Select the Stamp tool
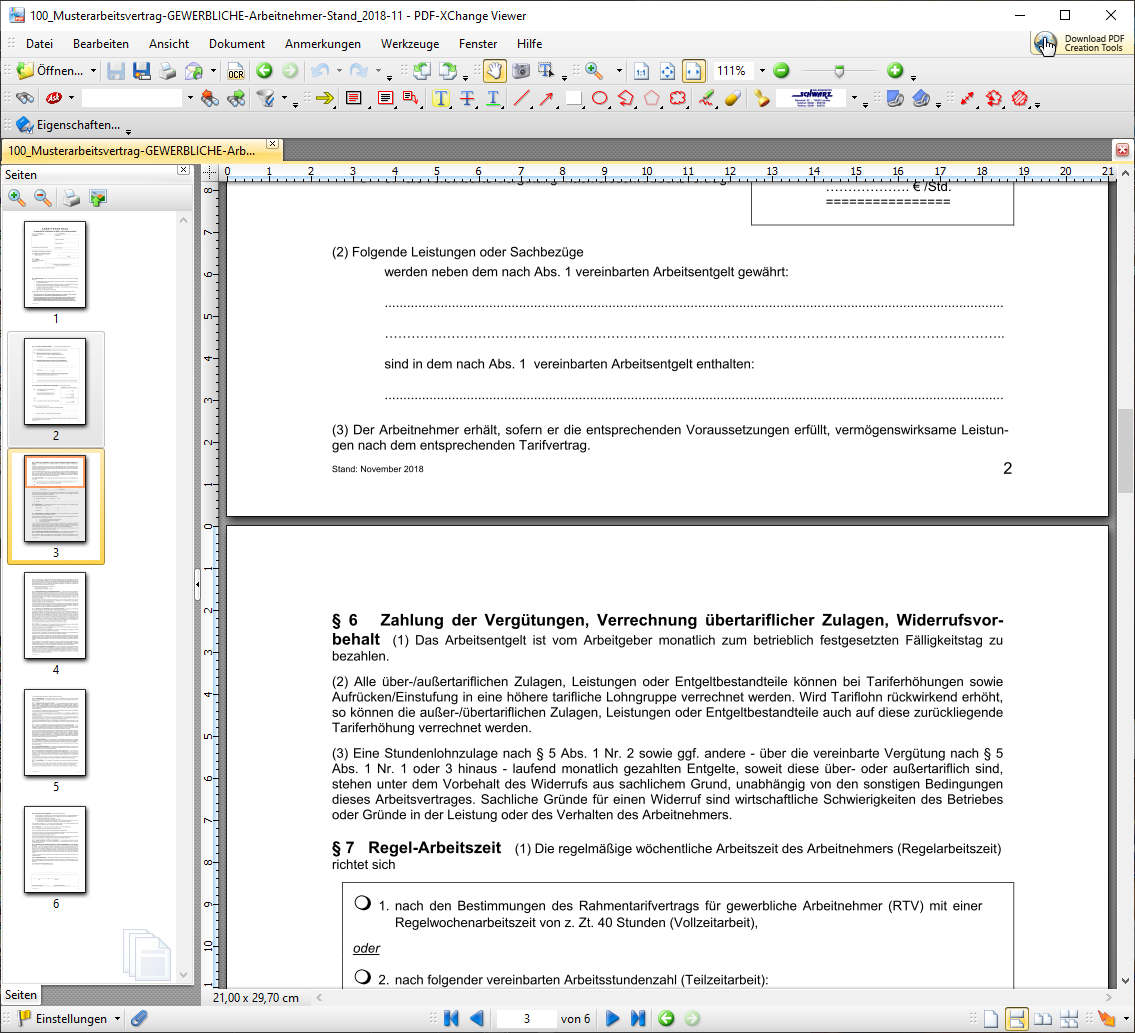Screen dimensions: 1135x1033 click(x=761, y=98)
